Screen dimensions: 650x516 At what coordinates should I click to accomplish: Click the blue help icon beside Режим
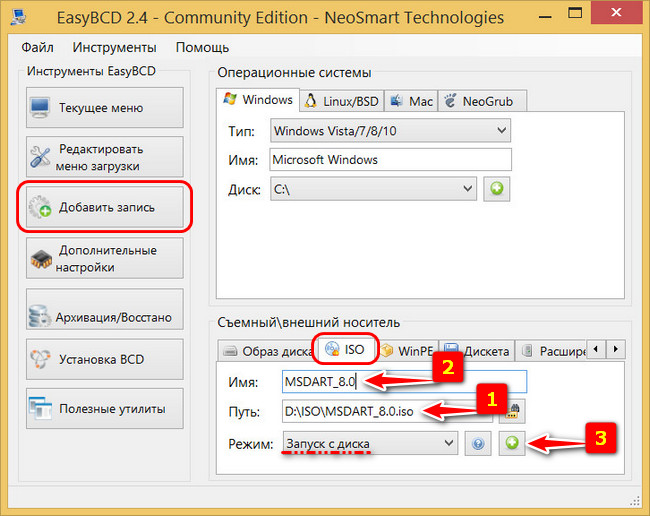click(478, 443)
